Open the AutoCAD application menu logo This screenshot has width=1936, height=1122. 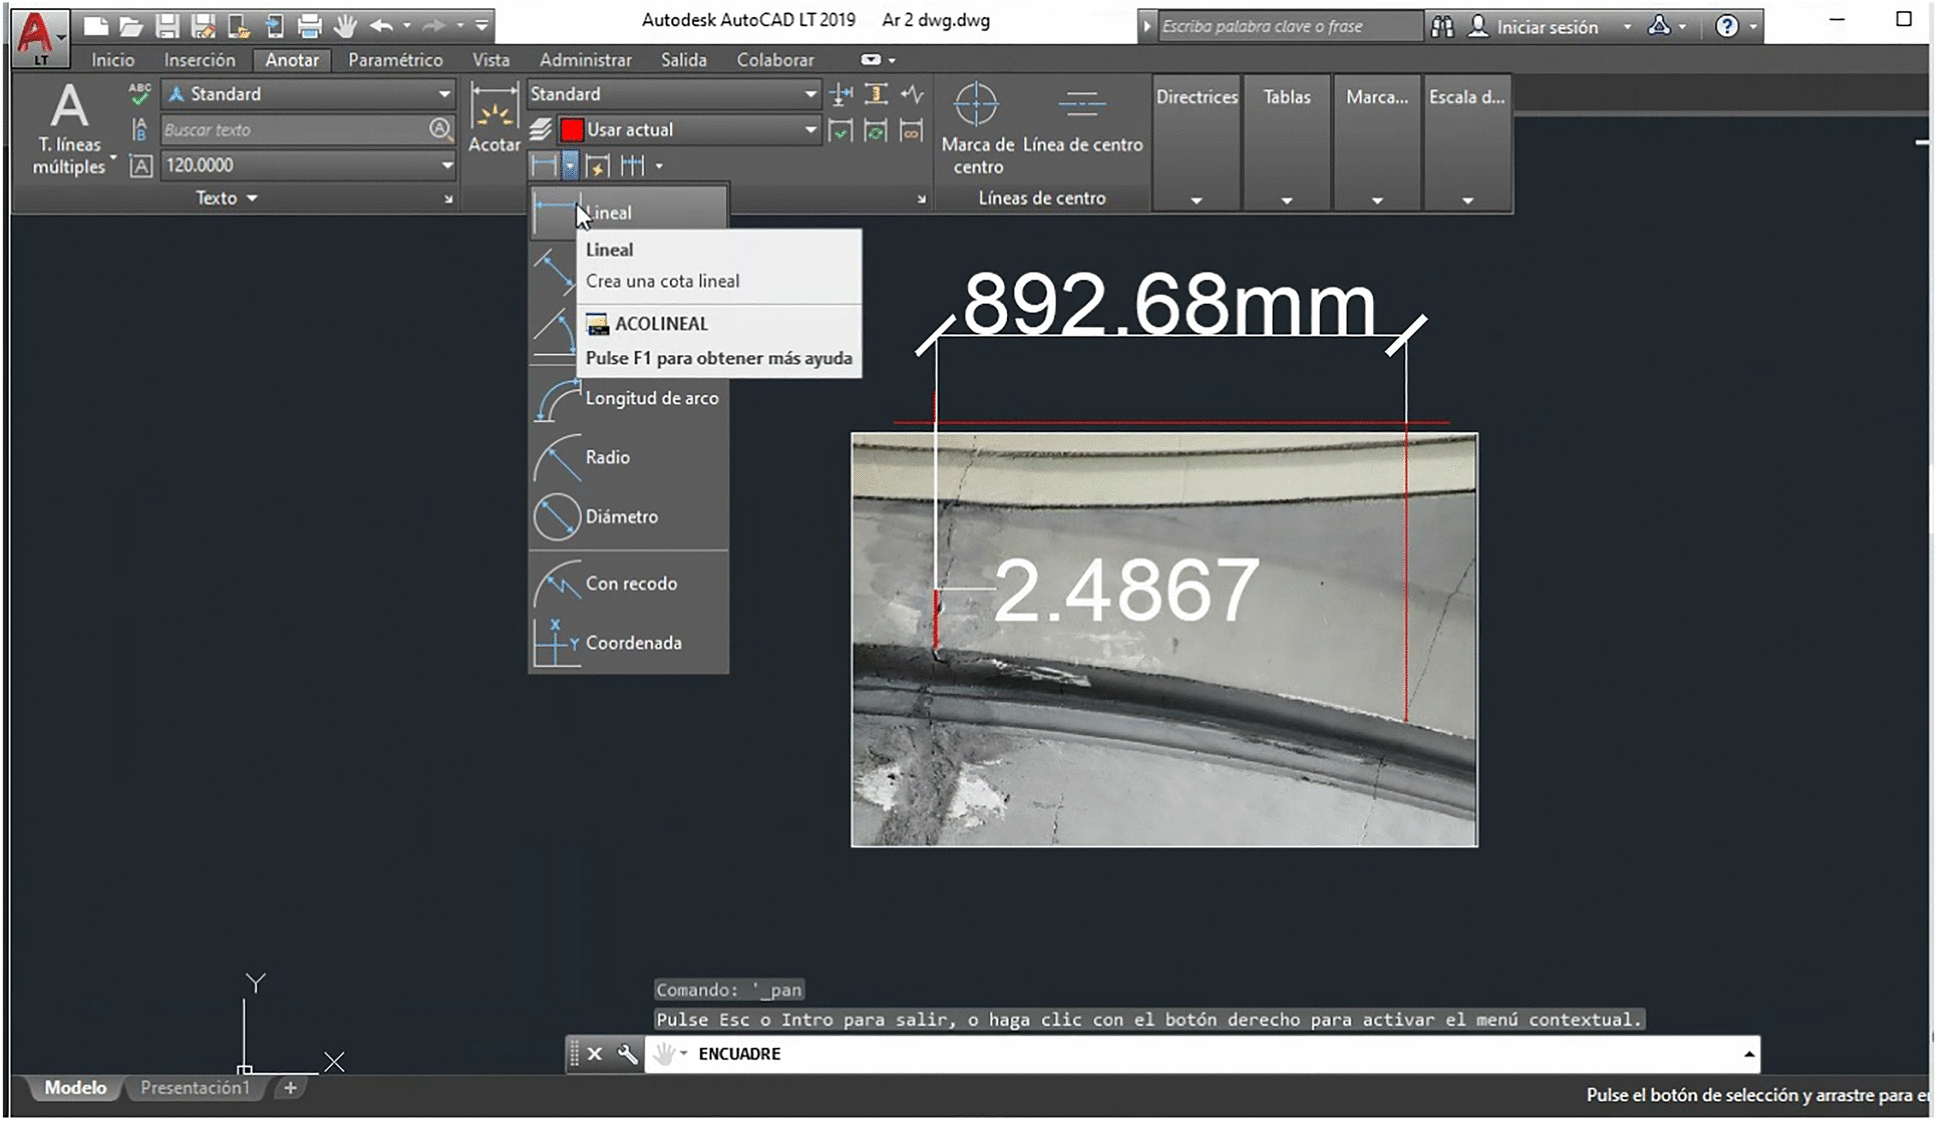(x=40, y=38)
